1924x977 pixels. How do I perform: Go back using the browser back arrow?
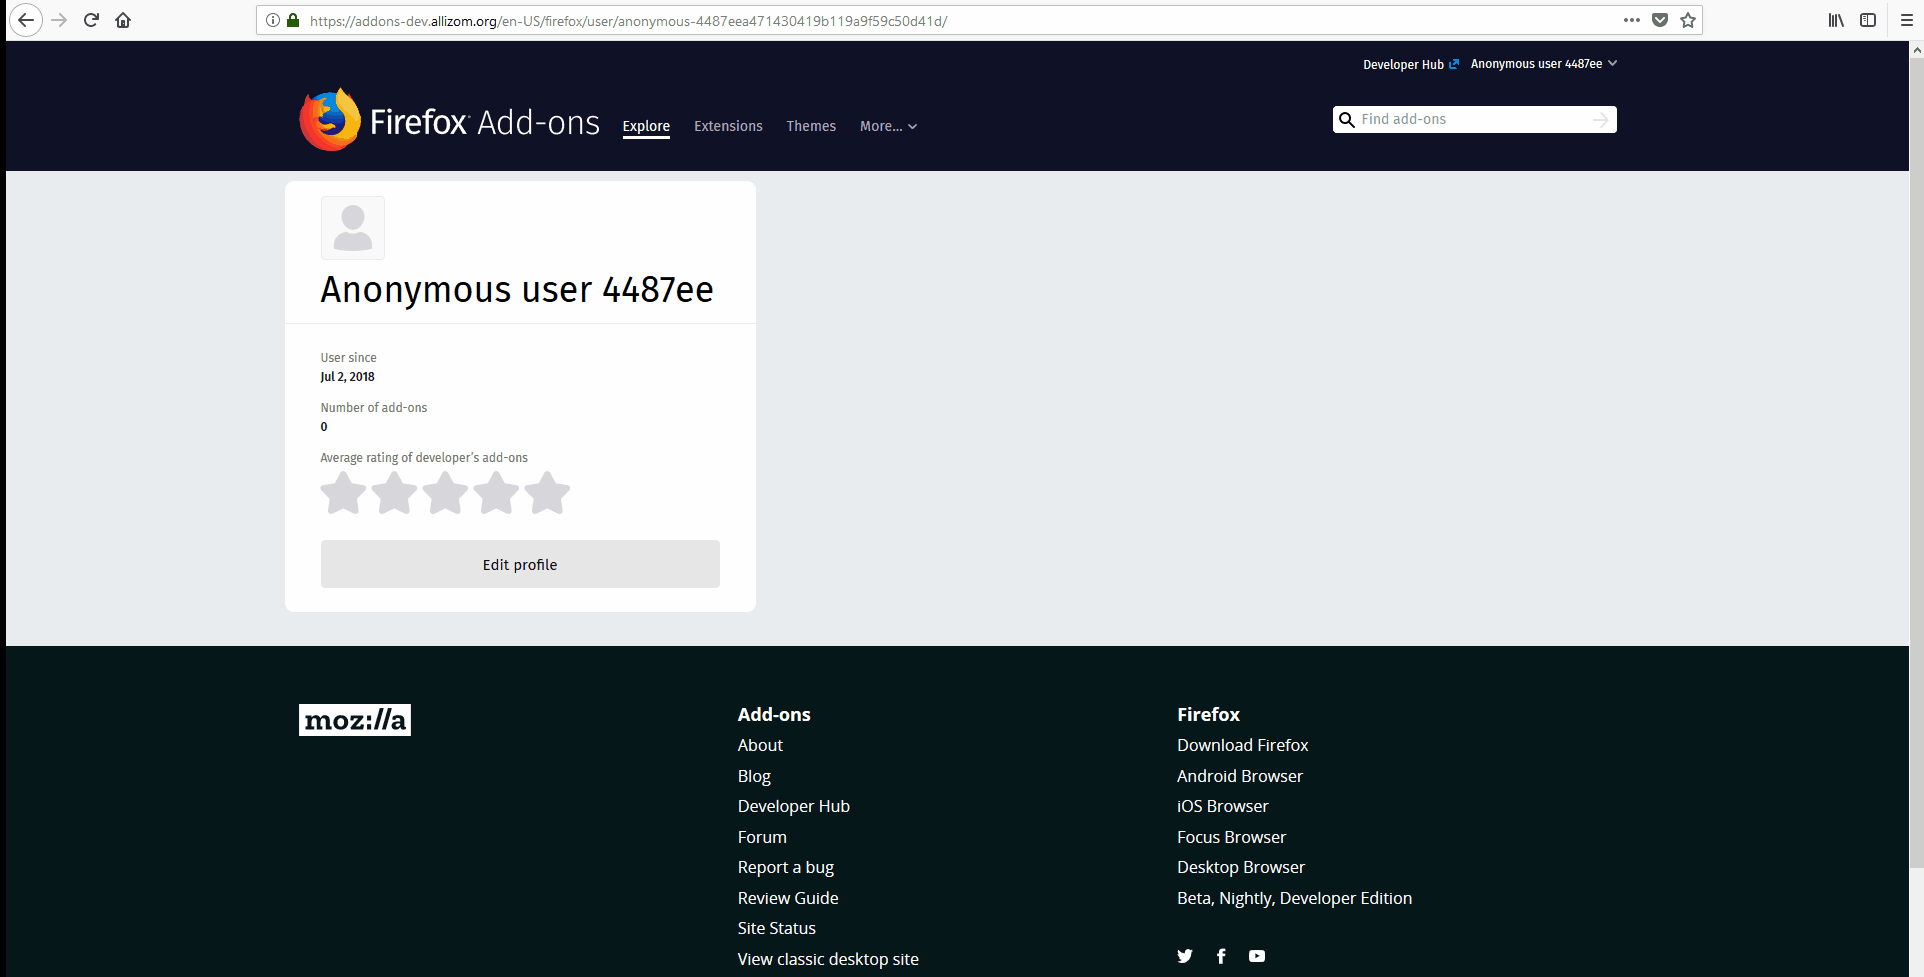pyautogui.click(x=26, y=20)
